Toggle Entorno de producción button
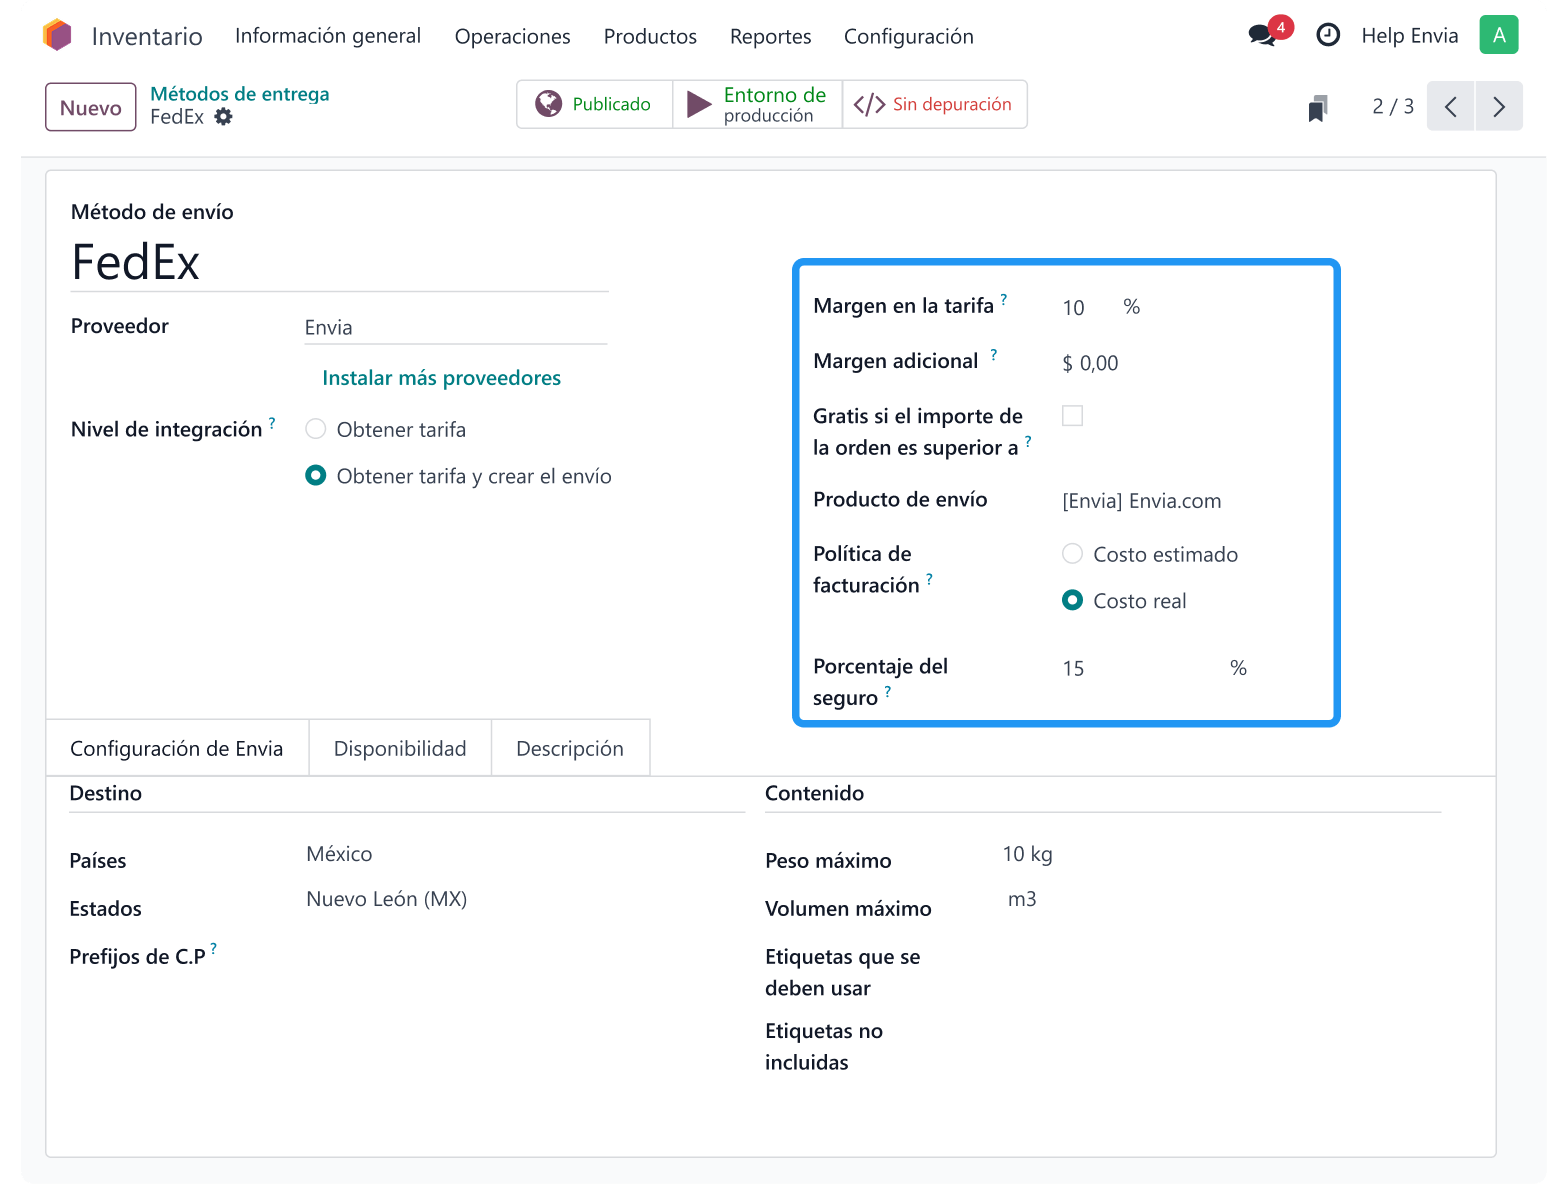 coord(758,104)
